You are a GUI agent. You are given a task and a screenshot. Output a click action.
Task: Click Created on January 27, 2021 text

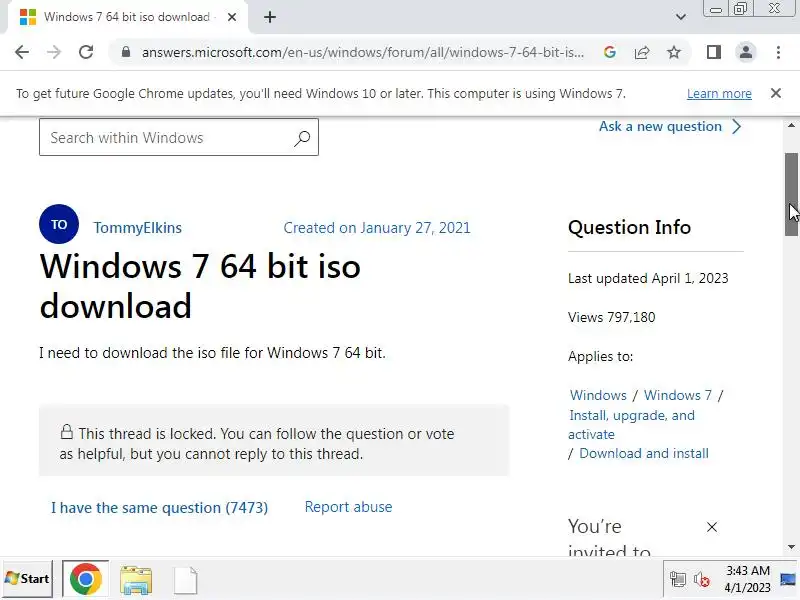(x=377, y=228)
